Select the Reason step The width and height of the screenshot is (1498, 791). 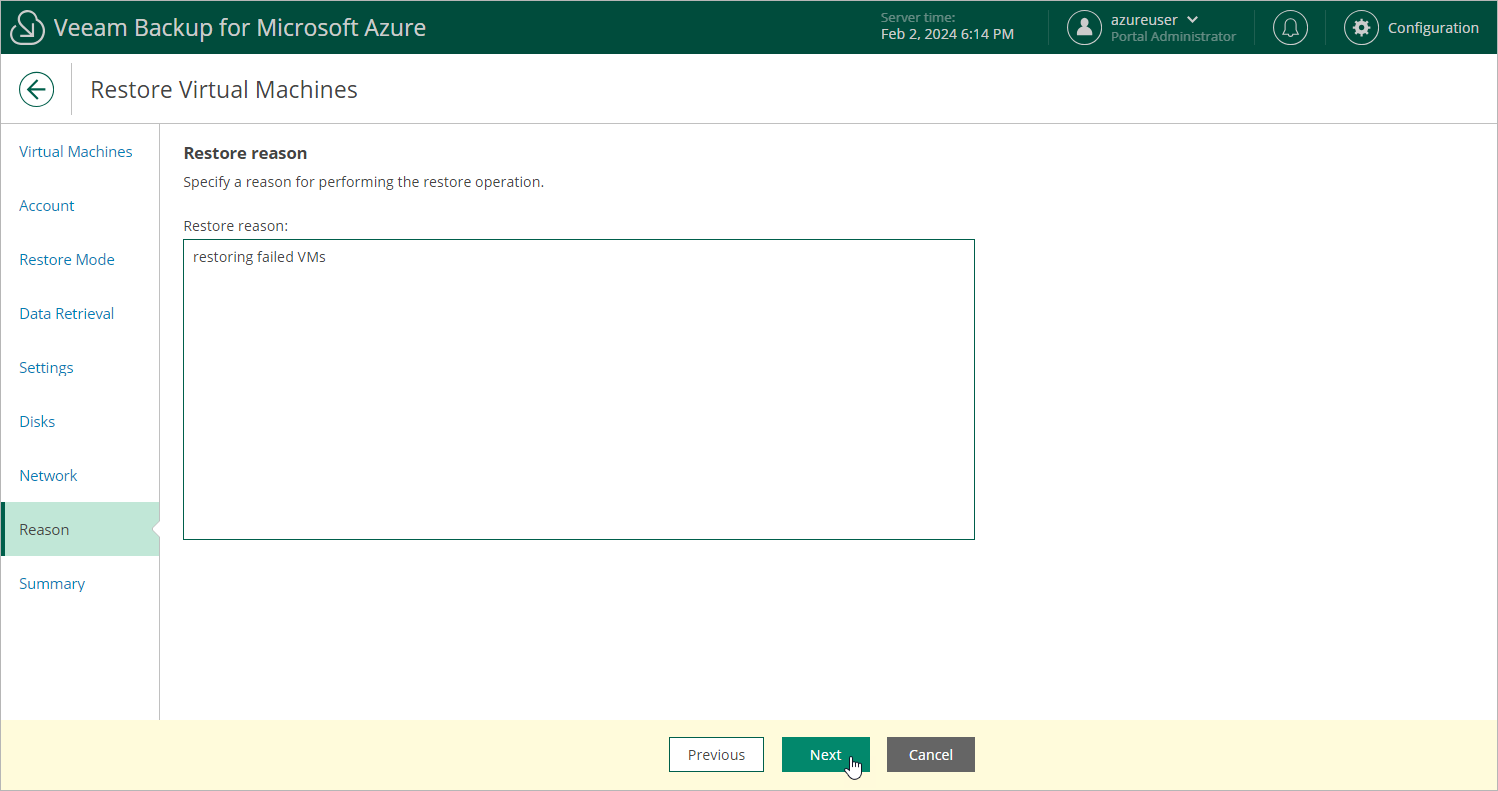pos(80,529)
